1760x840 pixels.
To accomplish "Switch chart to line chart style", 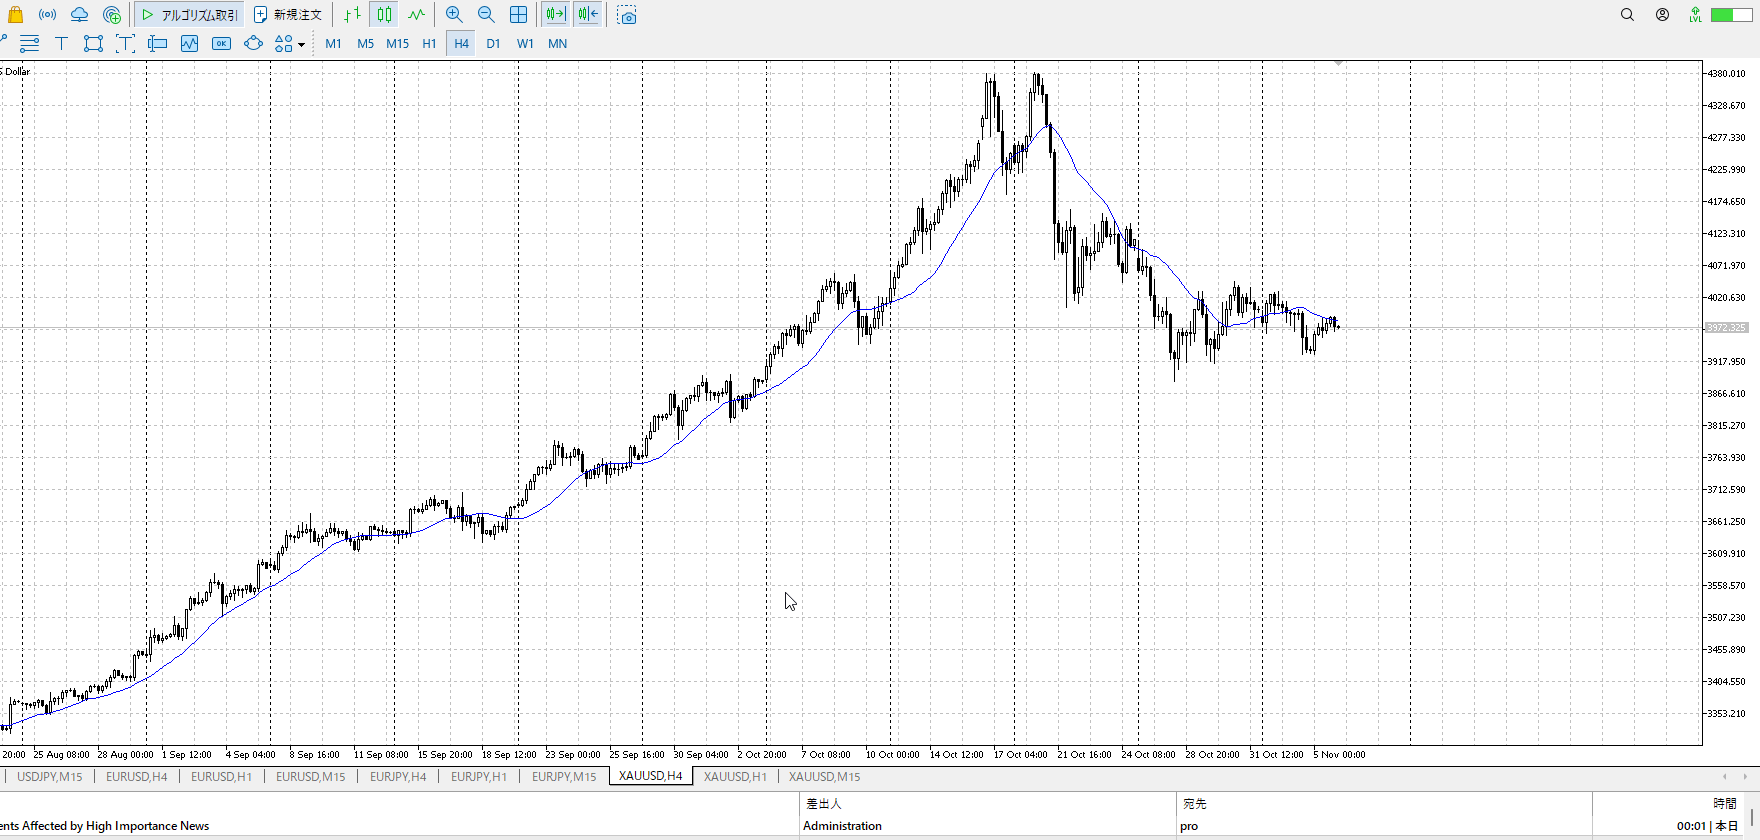I will [x=416, y=15].
